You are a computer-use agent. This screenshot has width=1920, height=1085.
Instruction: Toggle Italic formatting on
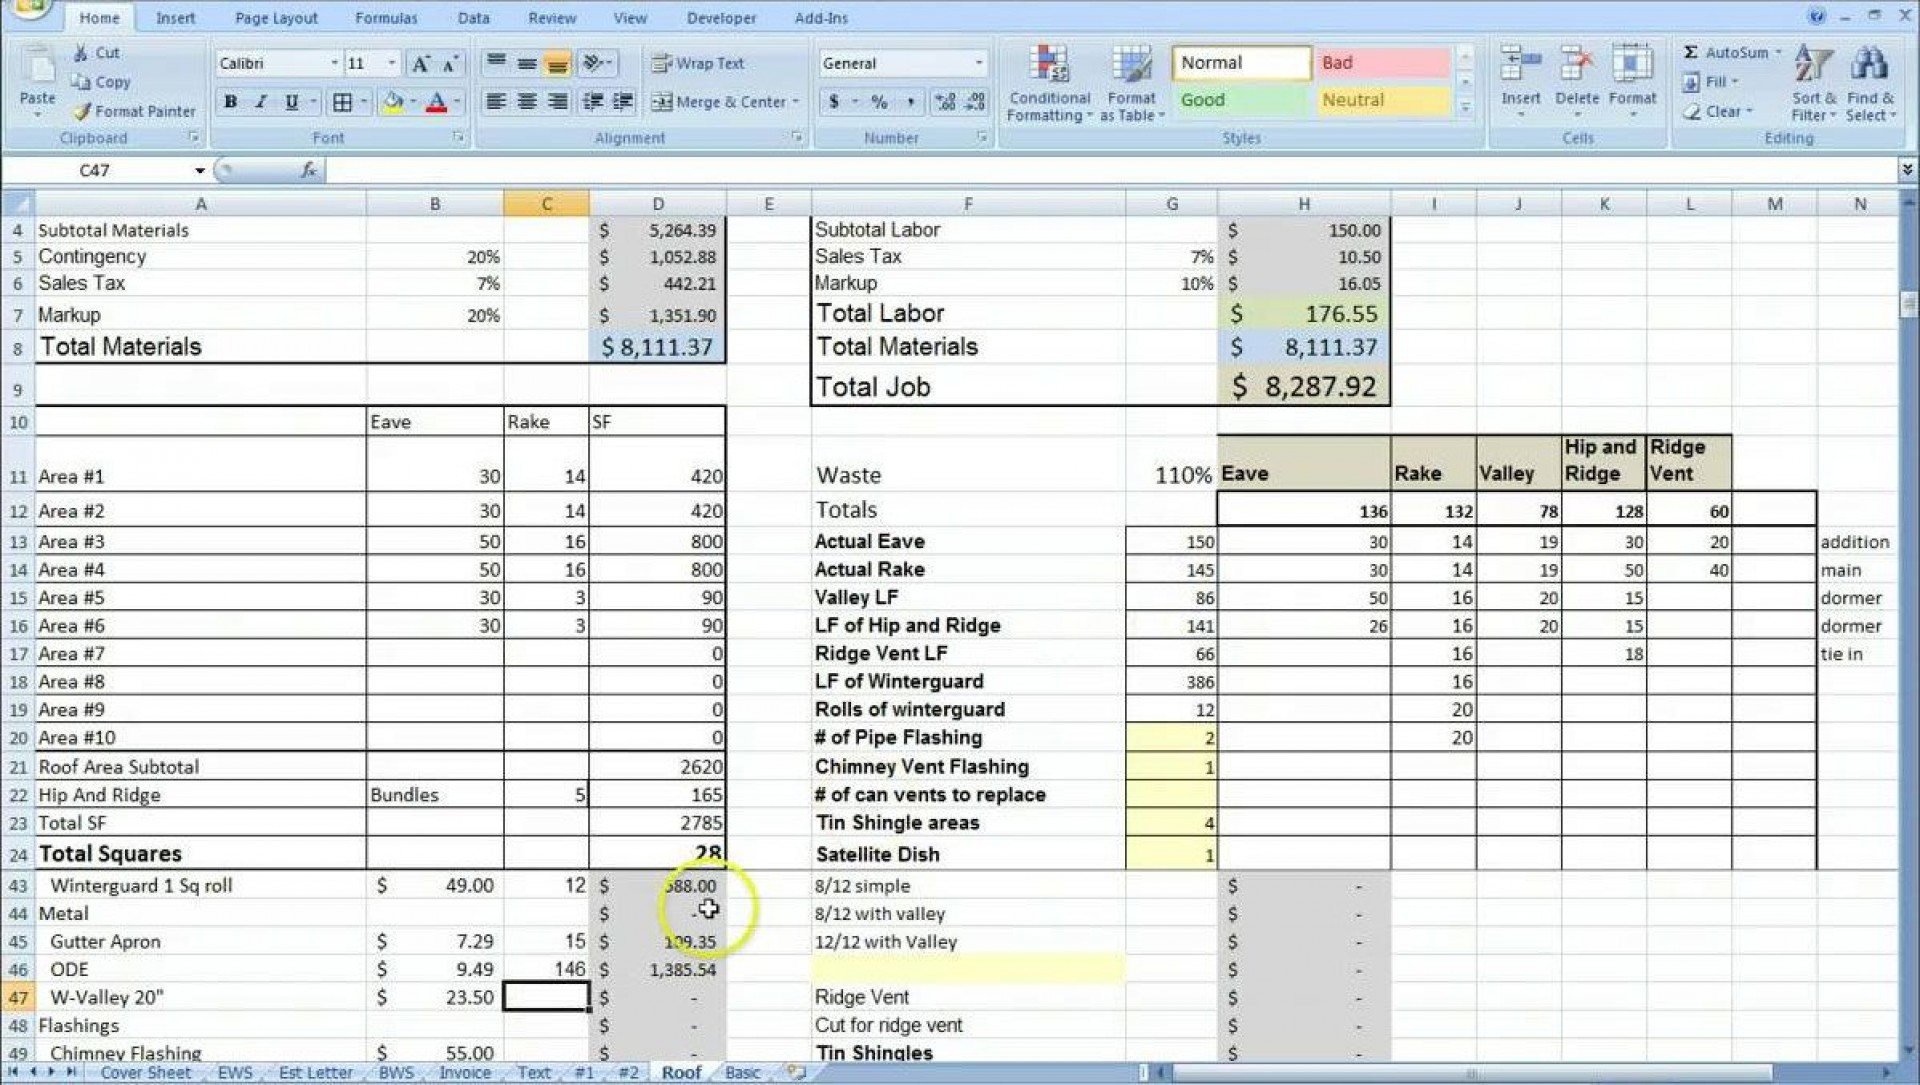(258, 103)
